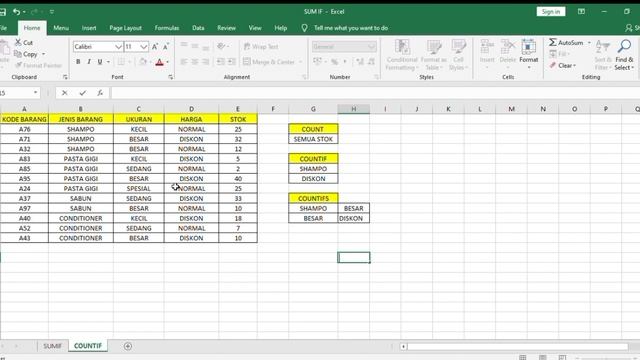Toggle Bold formatting
The width and height of the screenshot is (640, 360).
click(78, 62)
